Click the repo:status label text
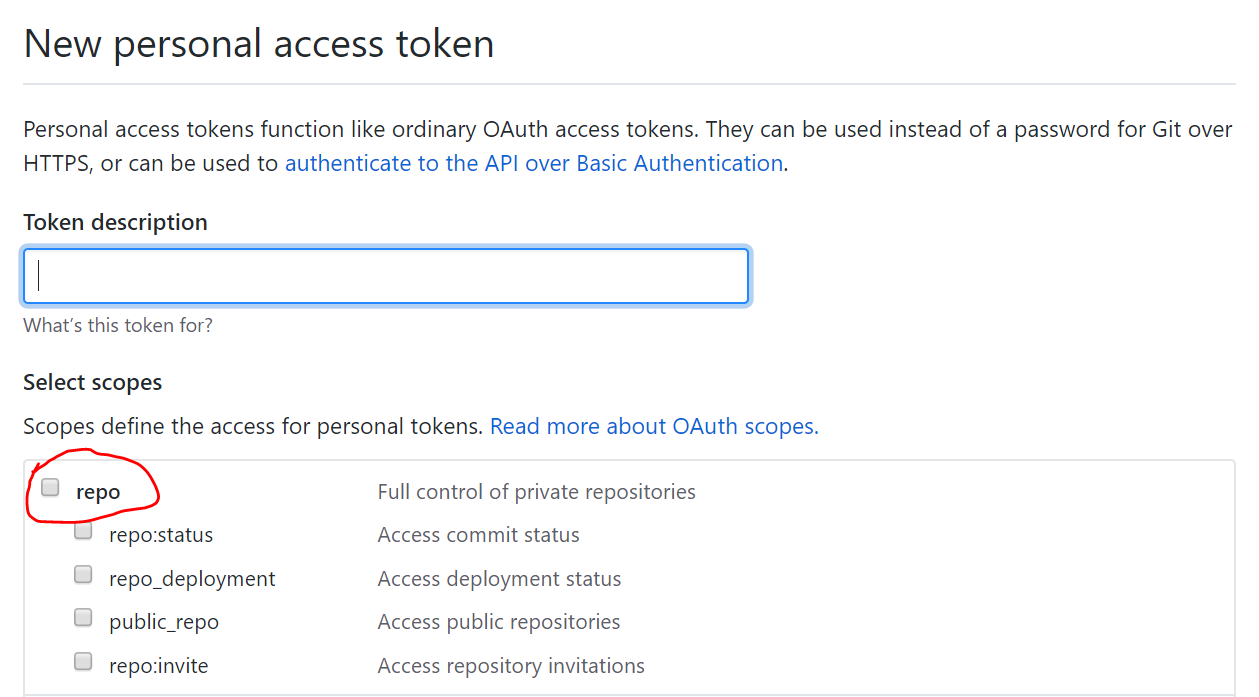Viewport: 1259px width, 697px height. (161, 535)
